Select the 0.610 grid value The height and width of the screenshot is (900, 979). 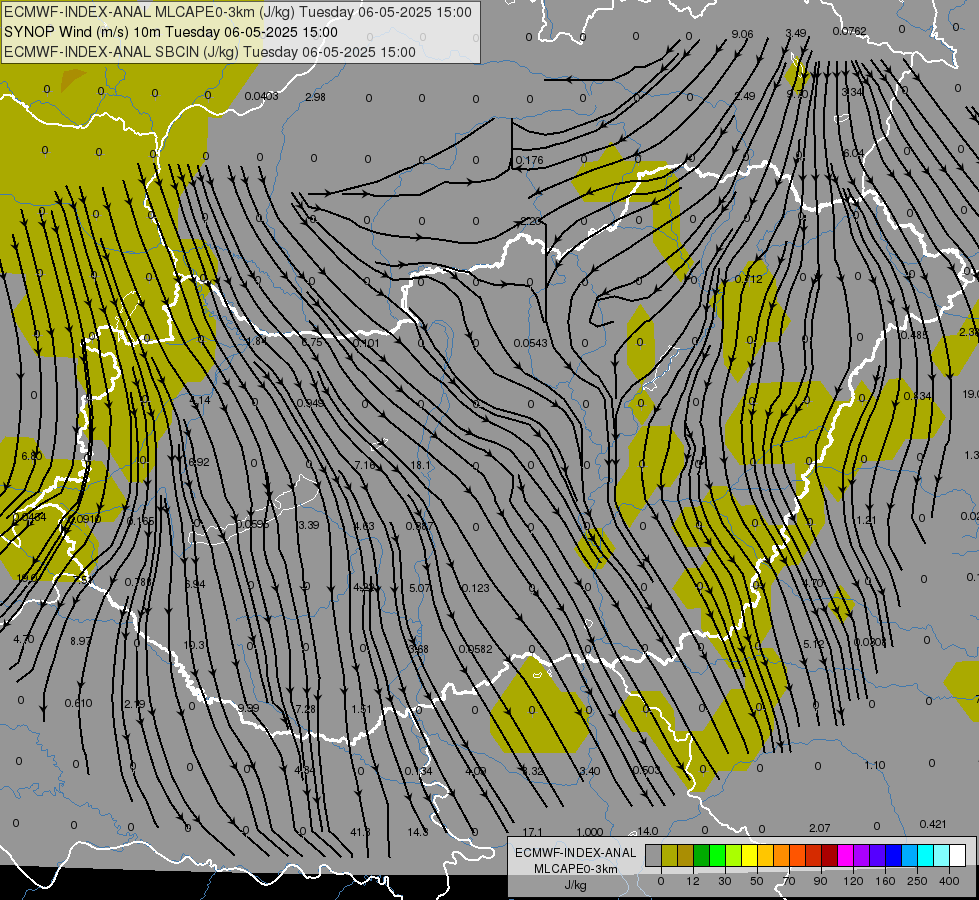point(79,703)
